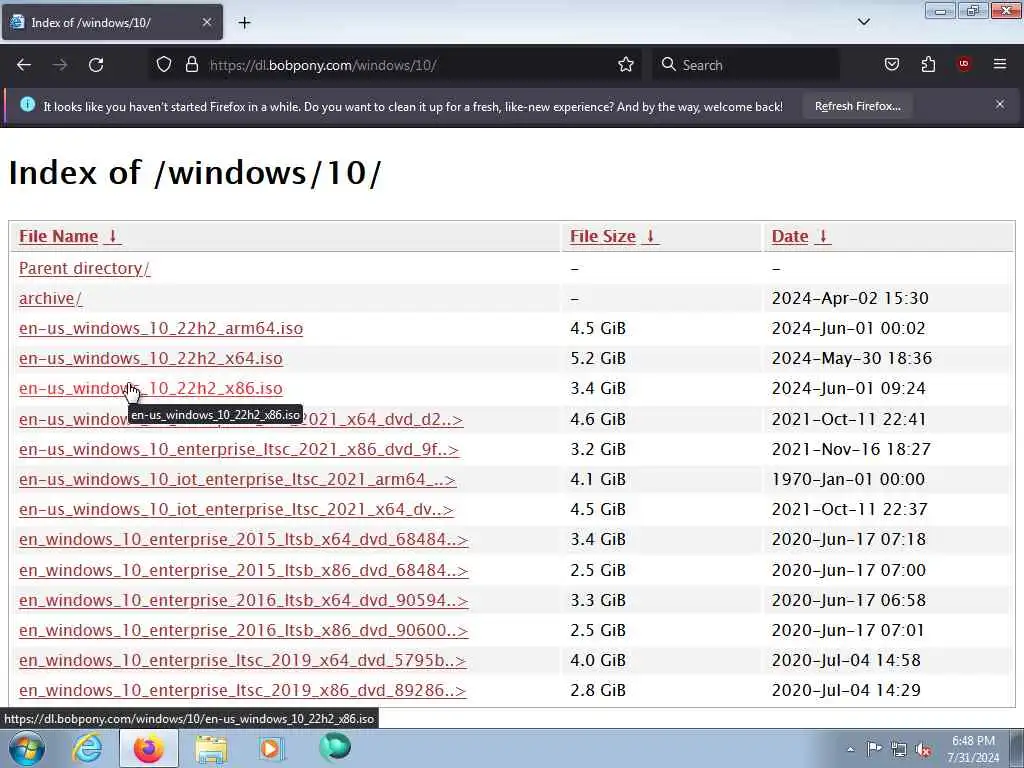This screenshot has width=1024, height=768.
Task: Reload the page with the refresh icon
Action: point(96,65)
